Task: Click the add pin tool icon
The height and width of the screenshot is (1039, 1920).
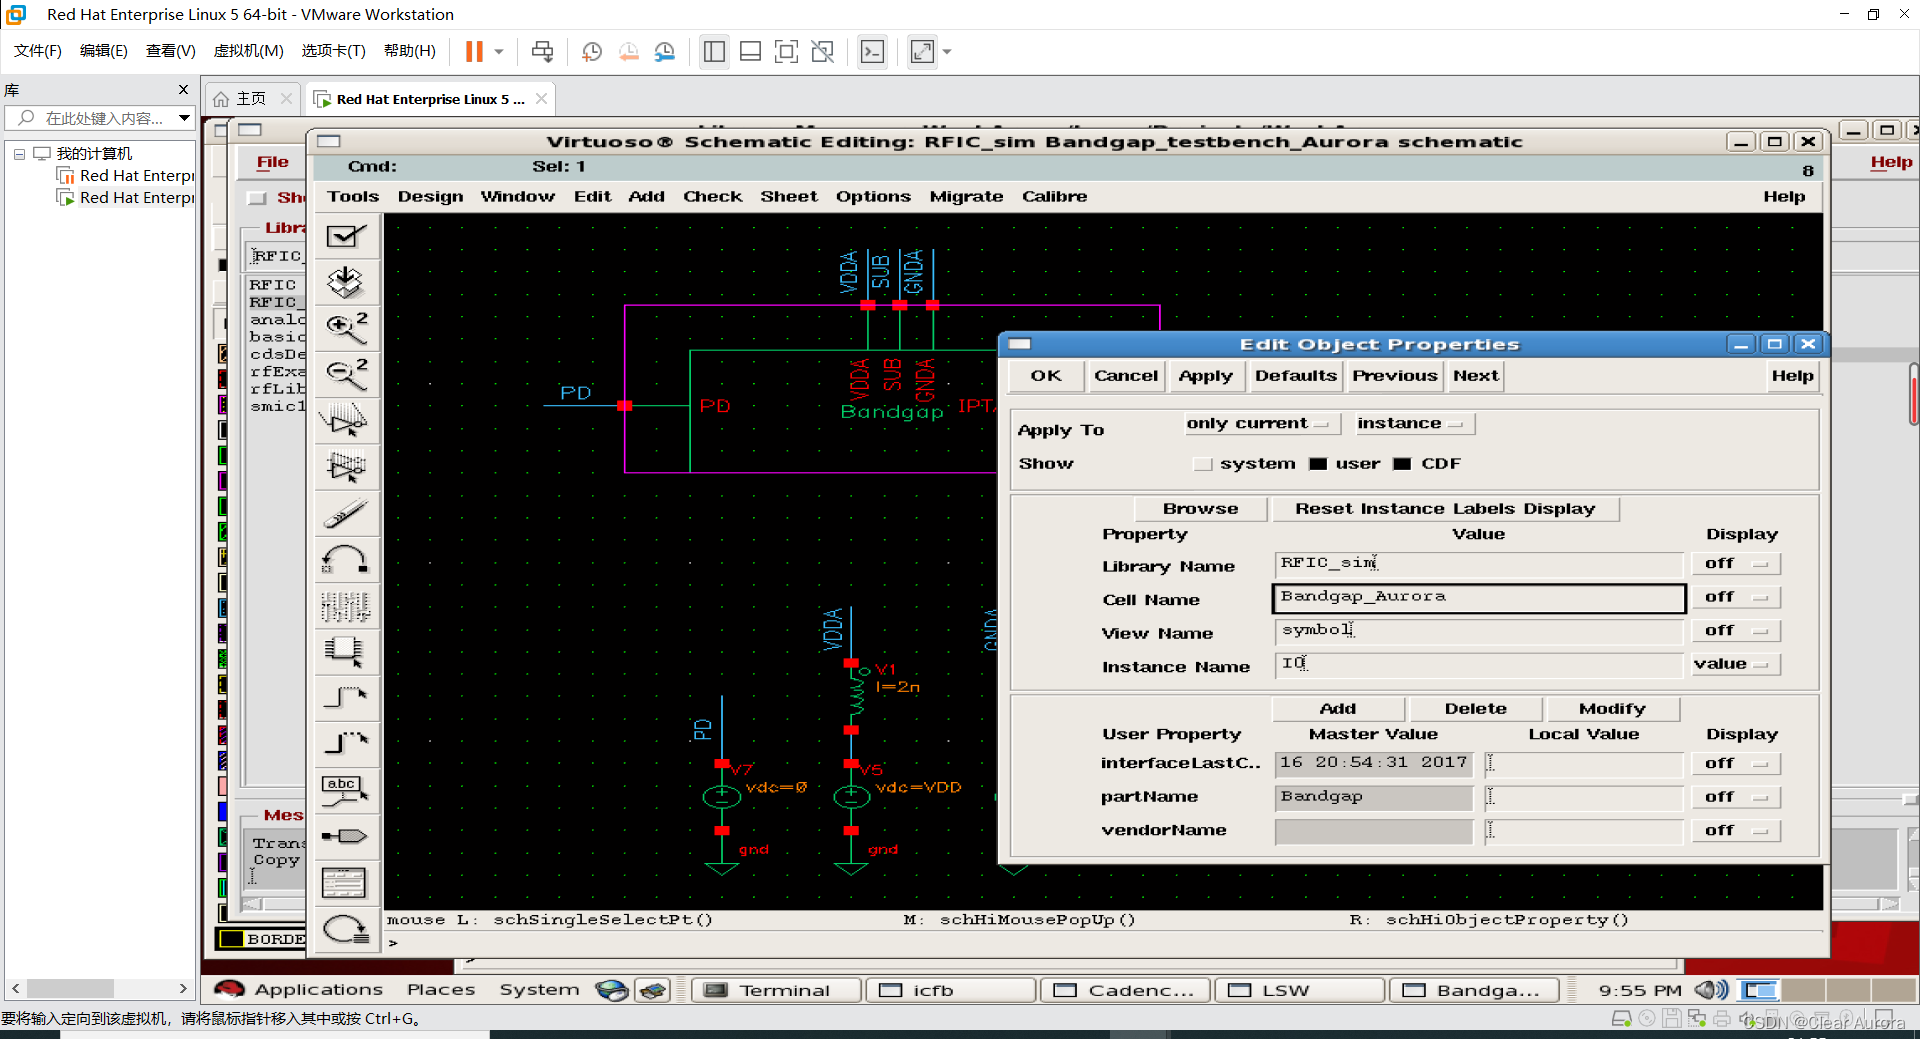Action: (x=346, y=836)
